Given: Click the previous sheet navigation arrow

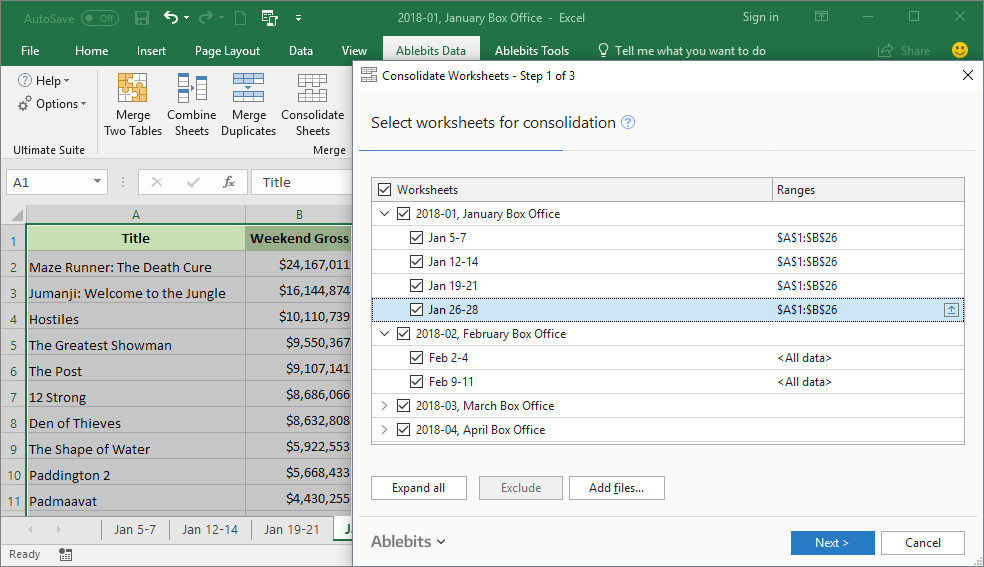Looking at the screenshot, I should (x=30, y=530).
